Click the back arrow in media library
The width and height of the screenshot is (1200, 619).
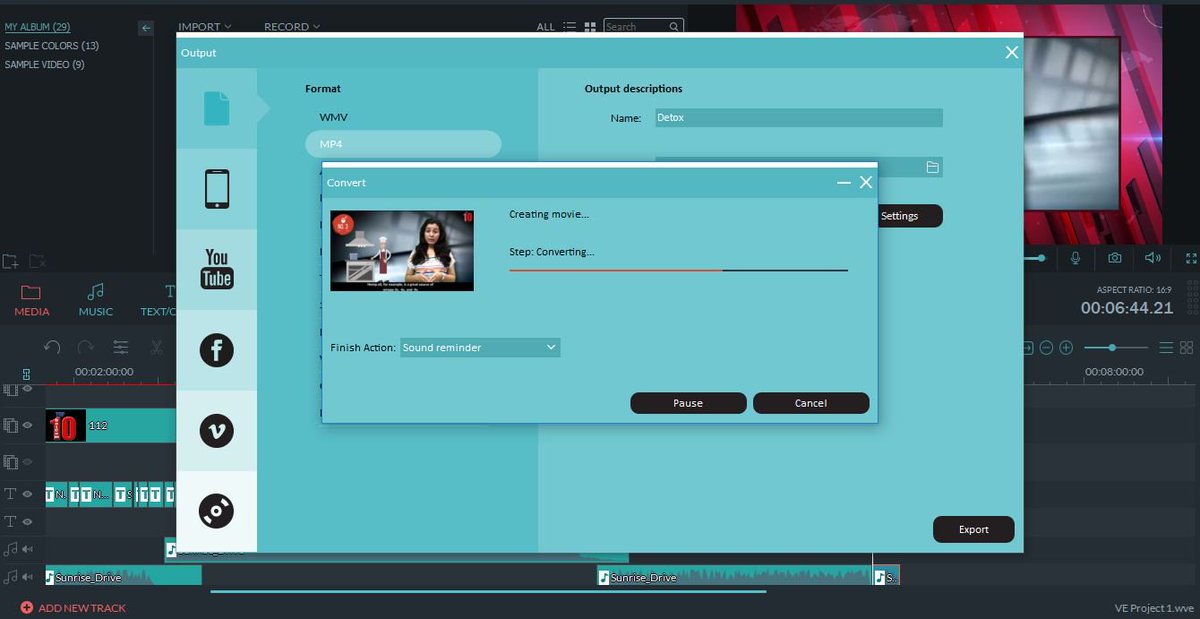(146, 28)
